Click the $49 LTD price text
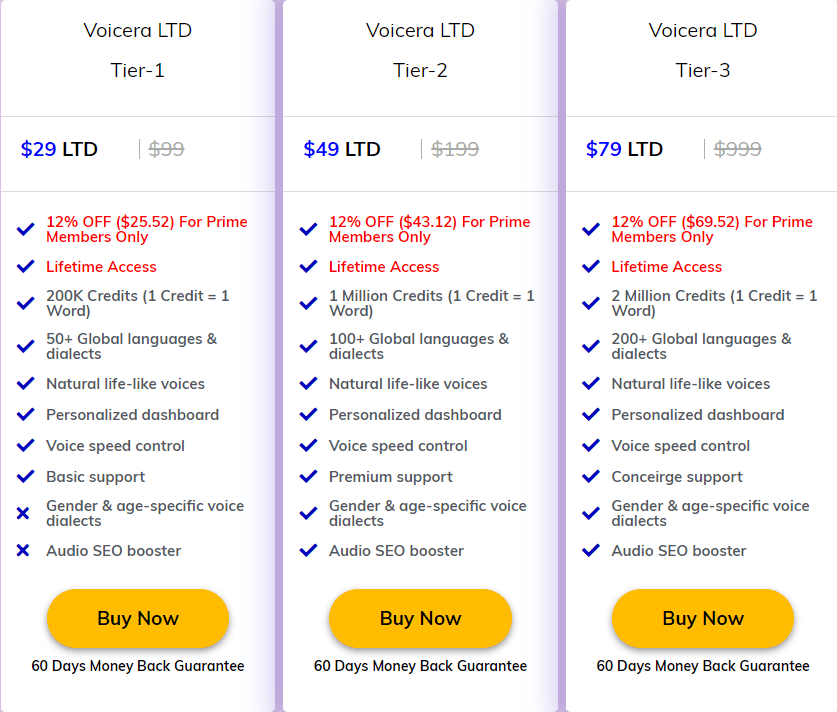The image size is (837, 712). point(340,148)
